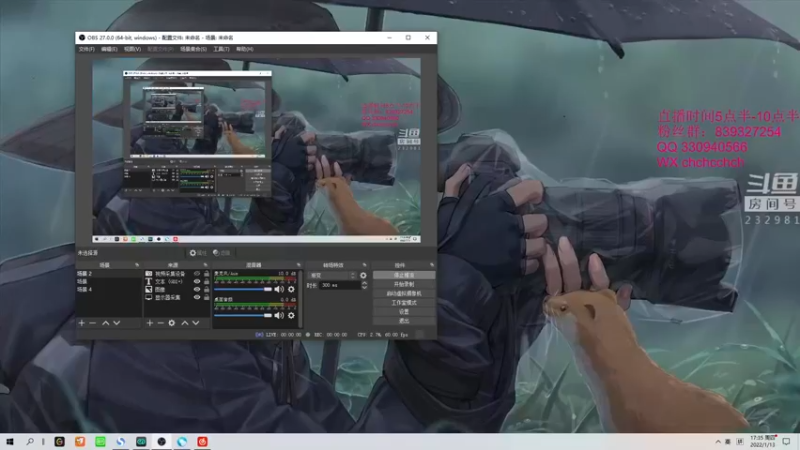The width and height of the screenshot is (800, 450).
Task: Click the 工作室模式 button
Action: [404, 303]
